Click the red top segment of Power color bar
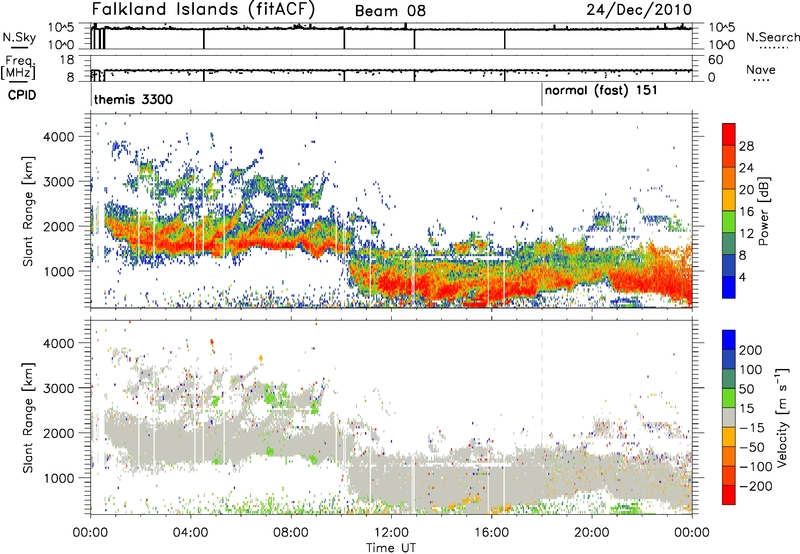This screenshot has height=554, width=800. click(x=729, y=134)
